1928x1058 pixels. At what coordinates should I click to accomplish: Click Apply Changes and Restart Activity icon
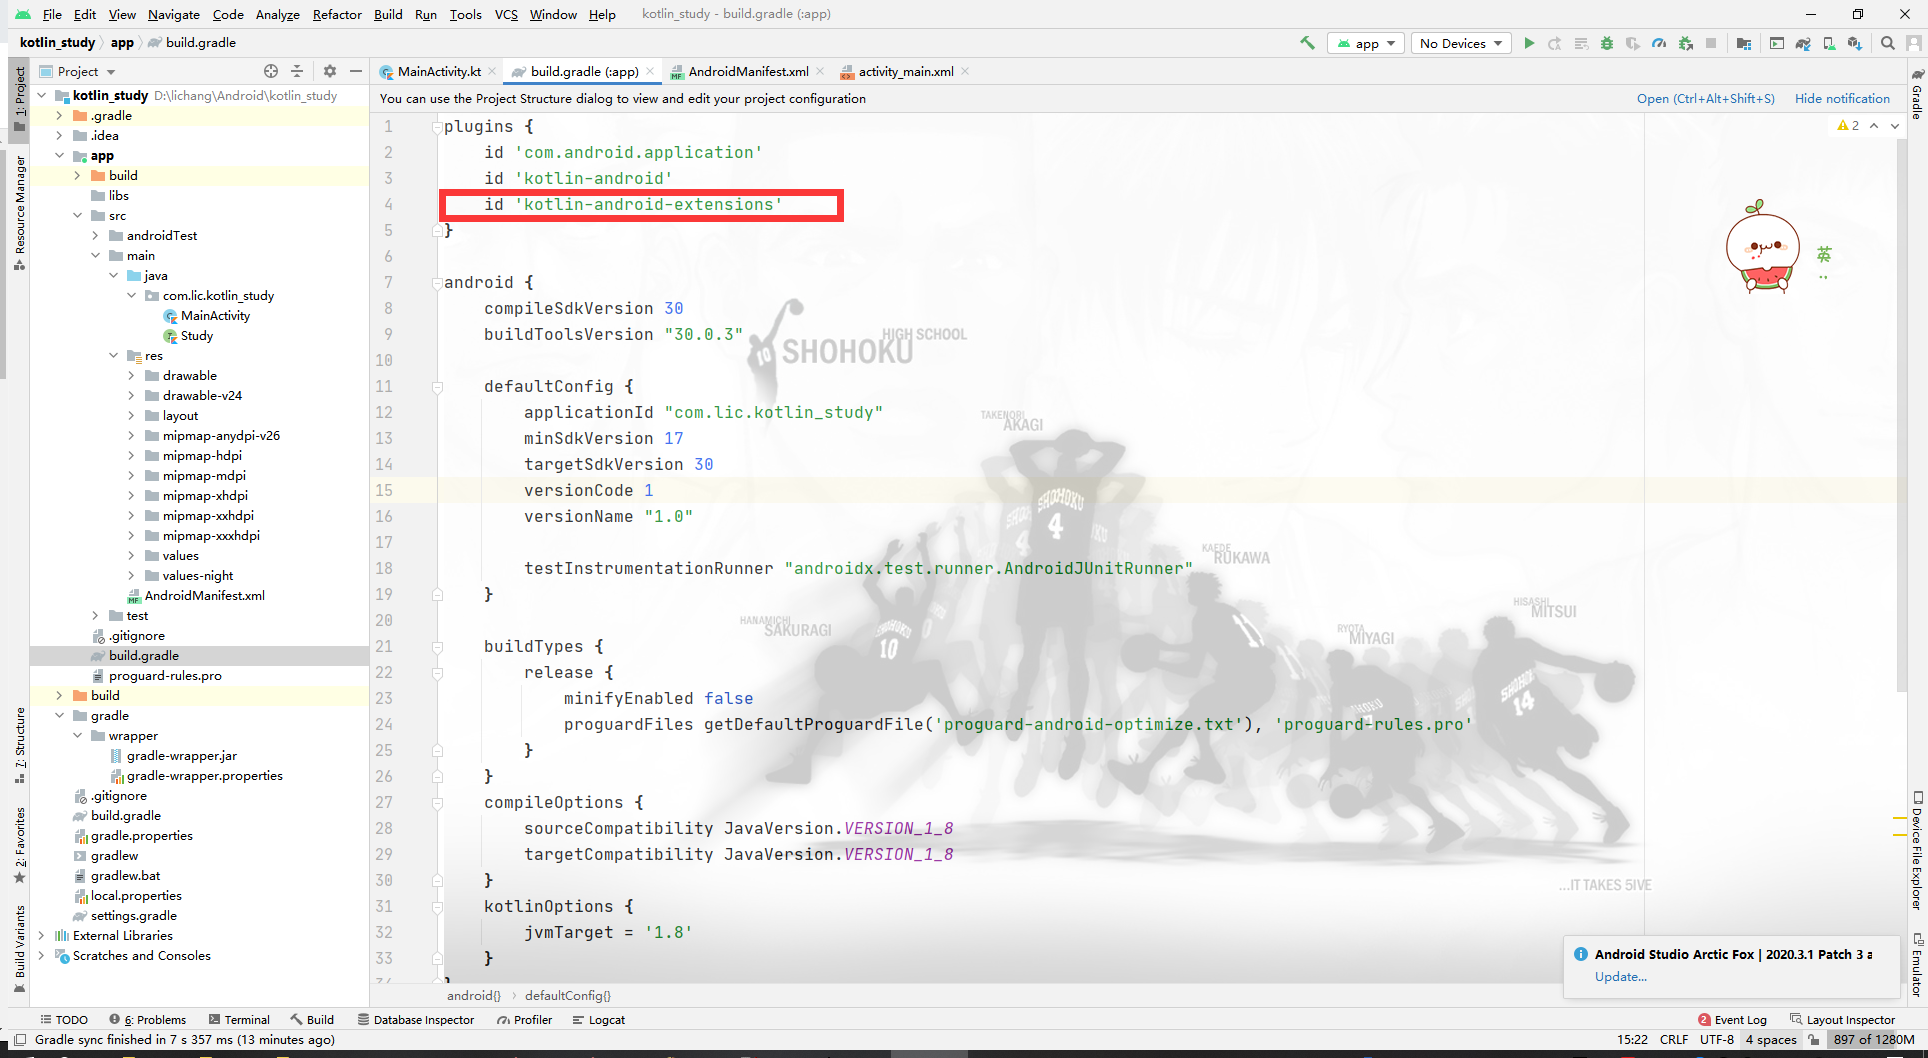click(x=1555, y=43)
